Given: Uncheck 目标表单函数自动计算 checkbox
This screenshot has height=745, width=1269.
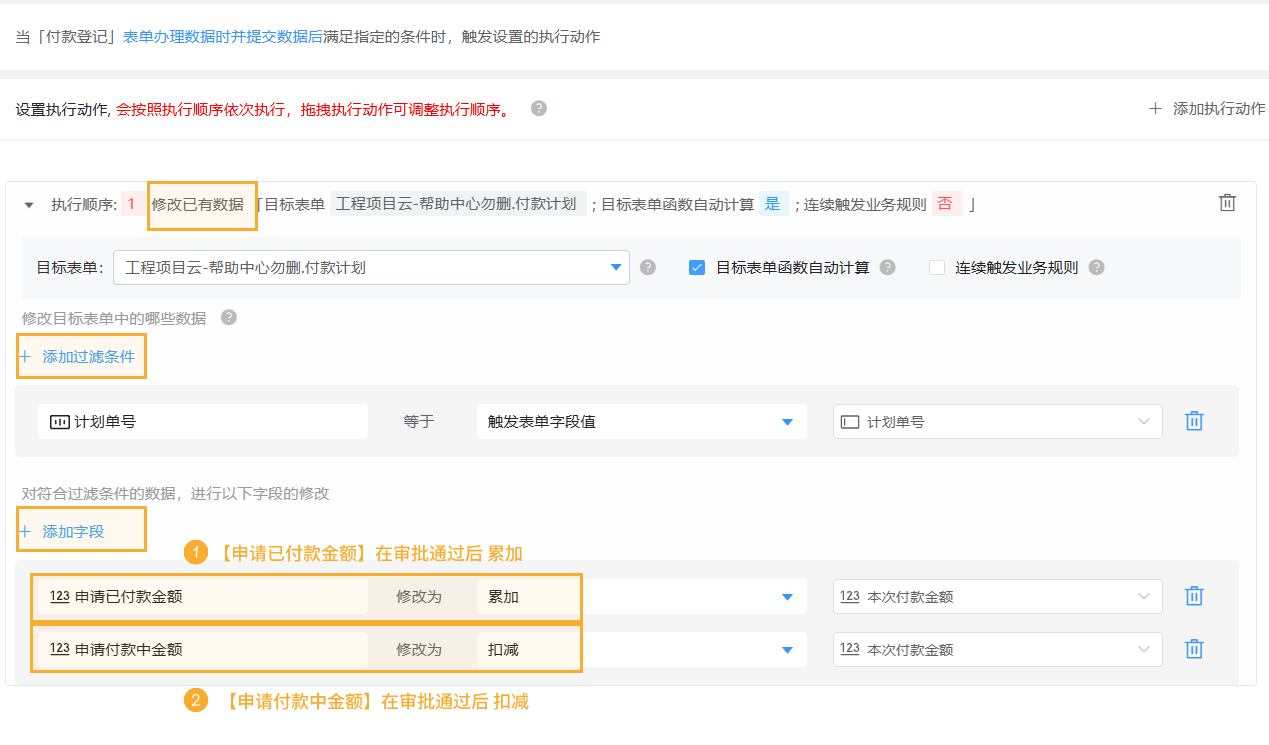Looking at the screenshot, I should 698,268.
